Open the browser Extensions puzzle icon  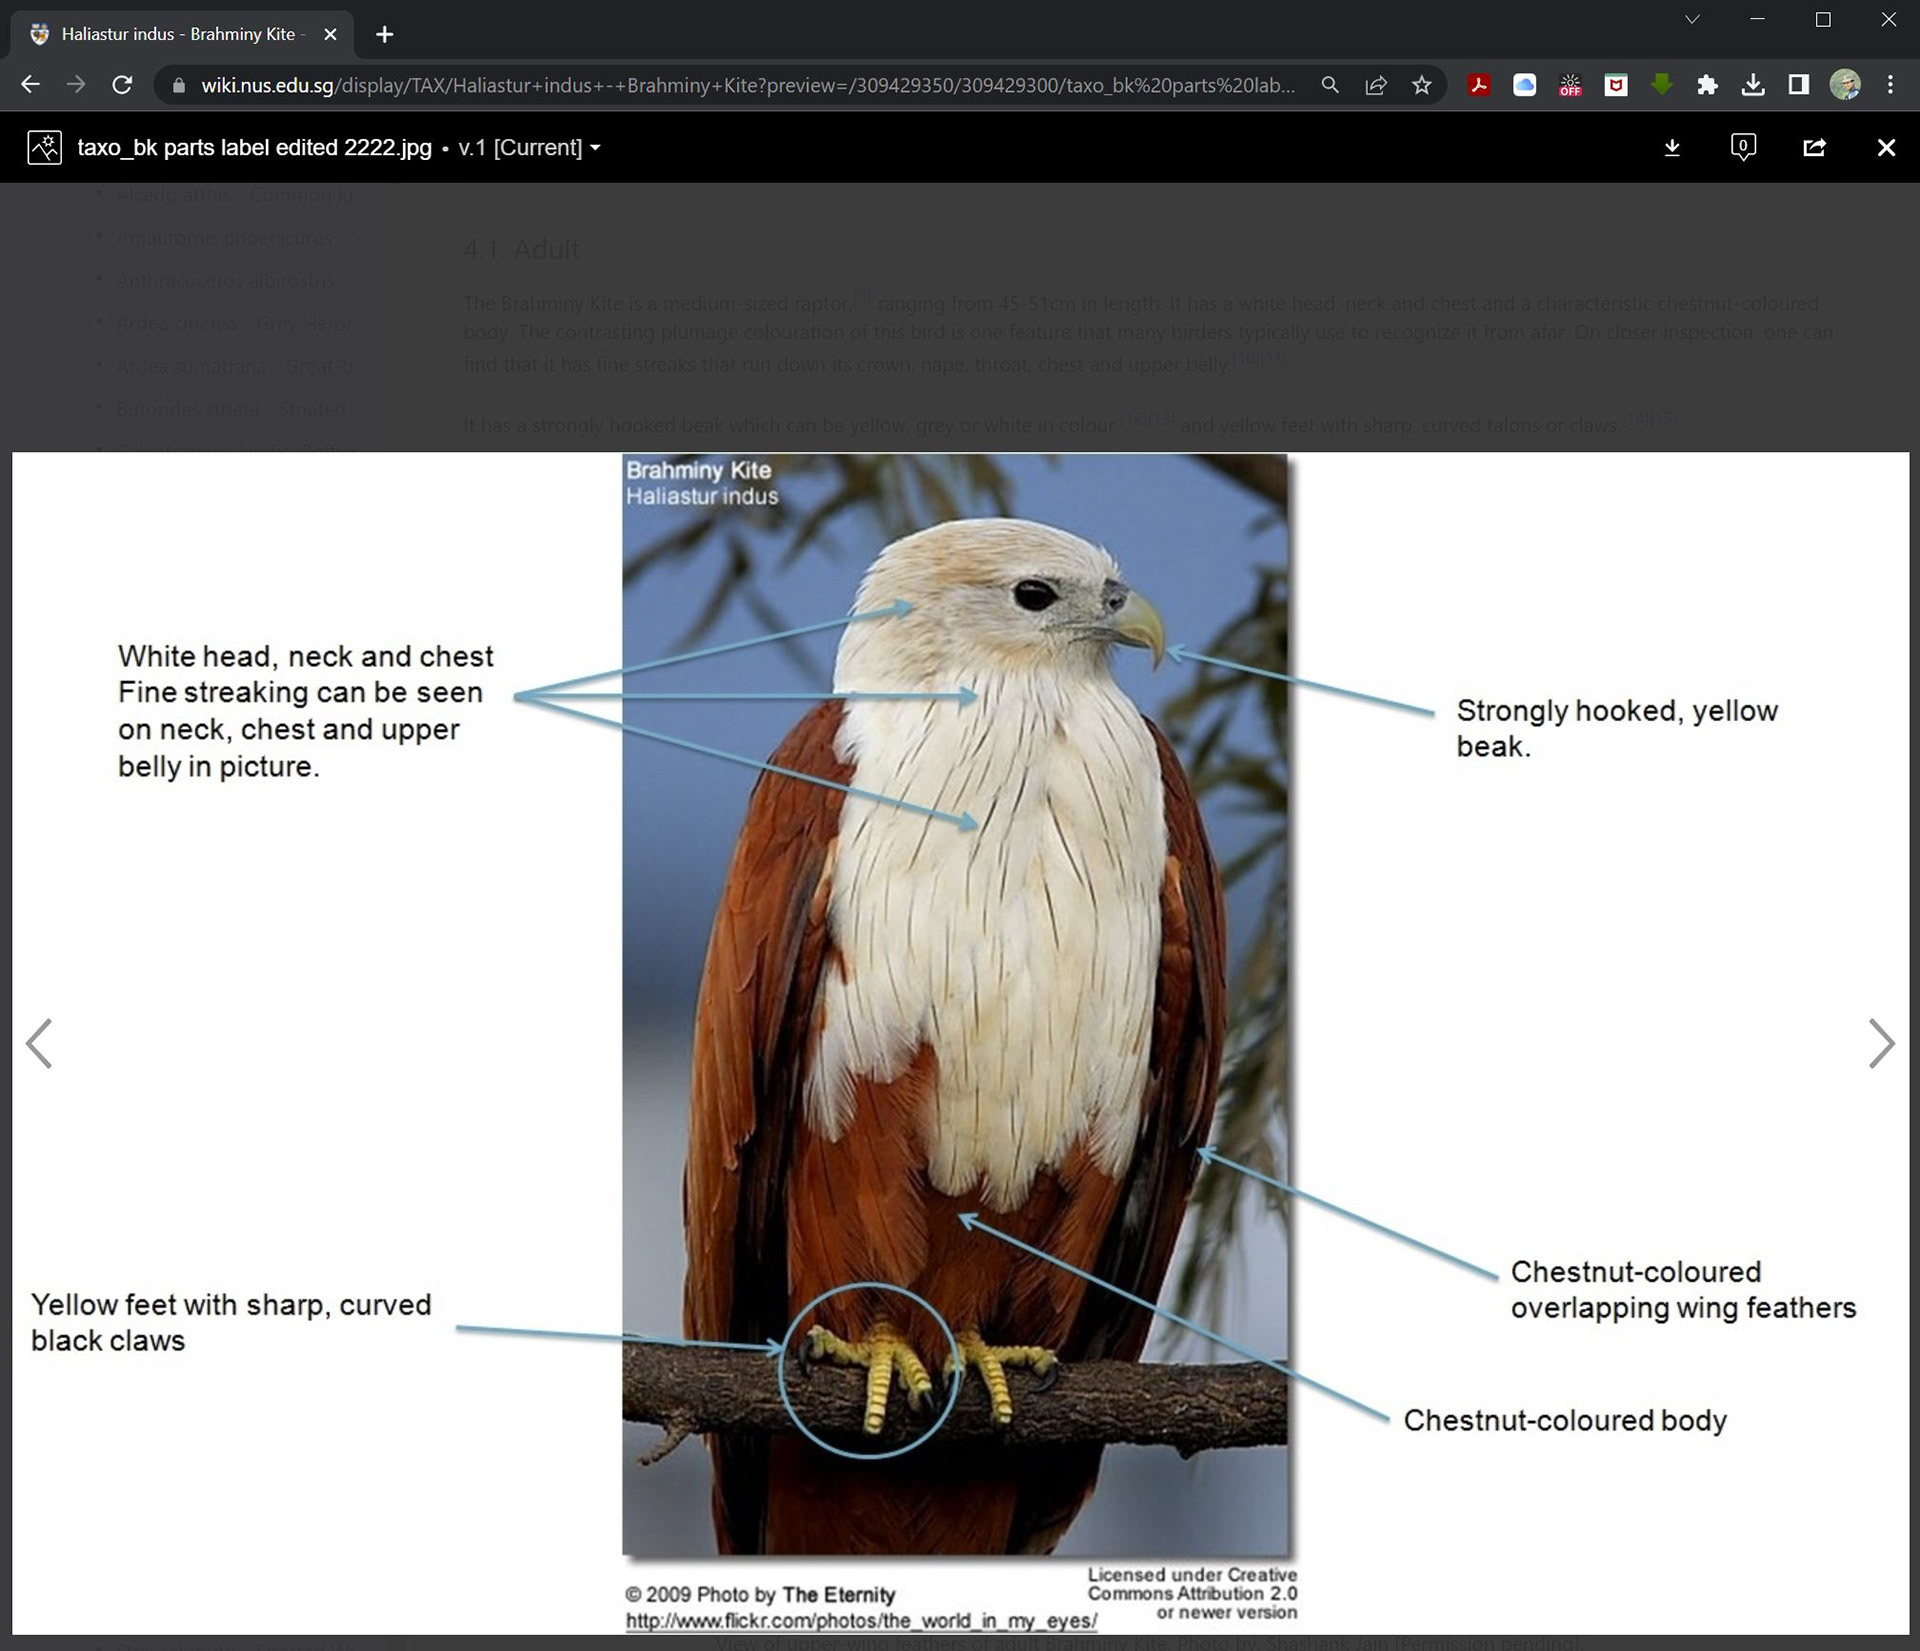tap(1707, 85)
